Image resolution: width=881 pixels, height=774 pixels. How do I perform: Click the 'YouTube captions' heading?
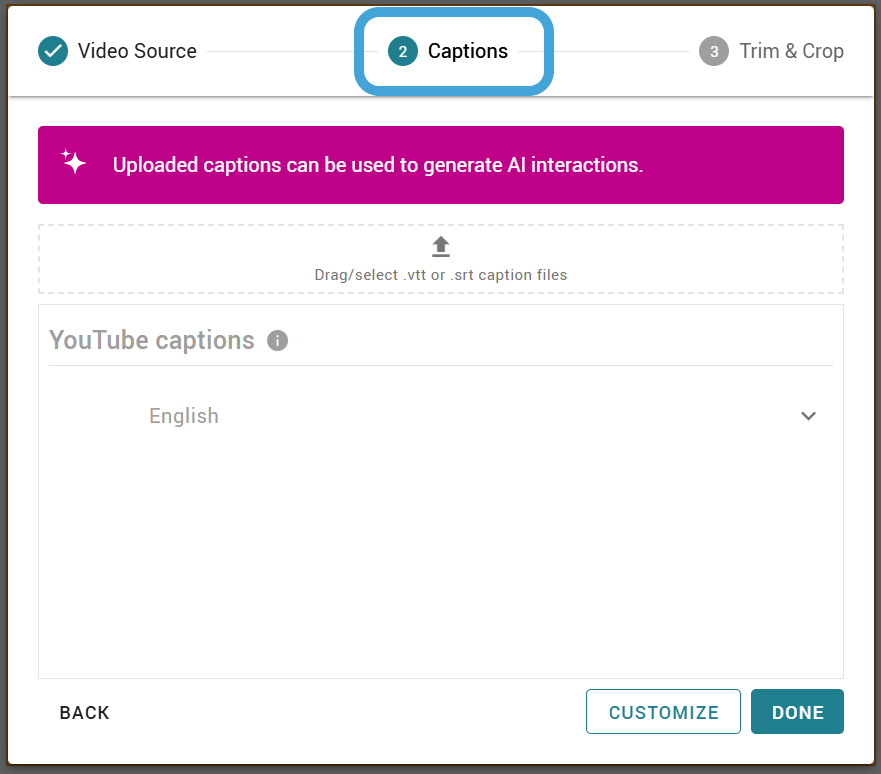tap(152, 340)
